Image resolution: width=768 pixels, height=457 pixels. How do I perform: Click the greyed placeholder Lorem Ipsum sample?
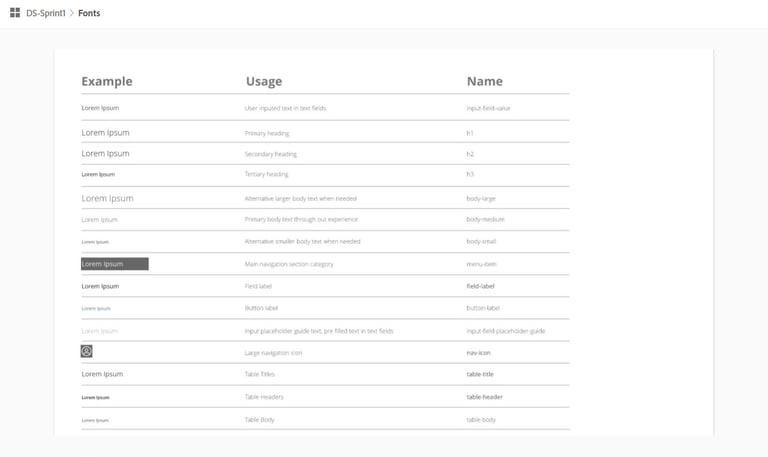pyautogui.click(x=99, y=331)
